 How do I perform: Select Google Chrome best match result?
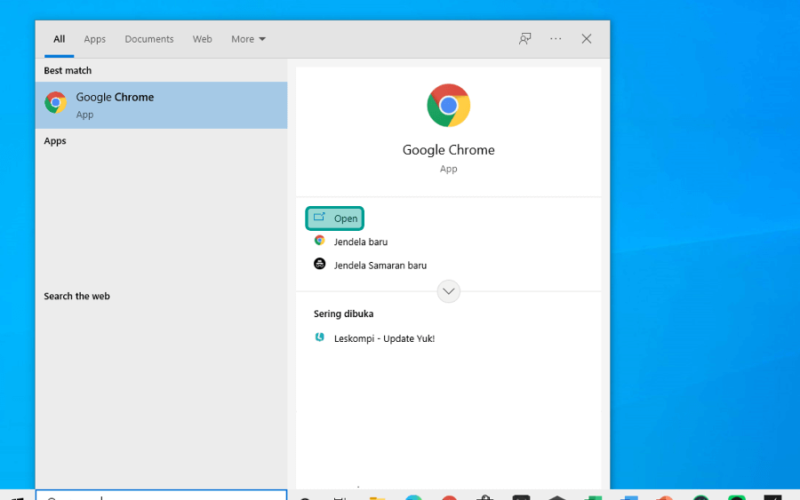click(161, 105)
